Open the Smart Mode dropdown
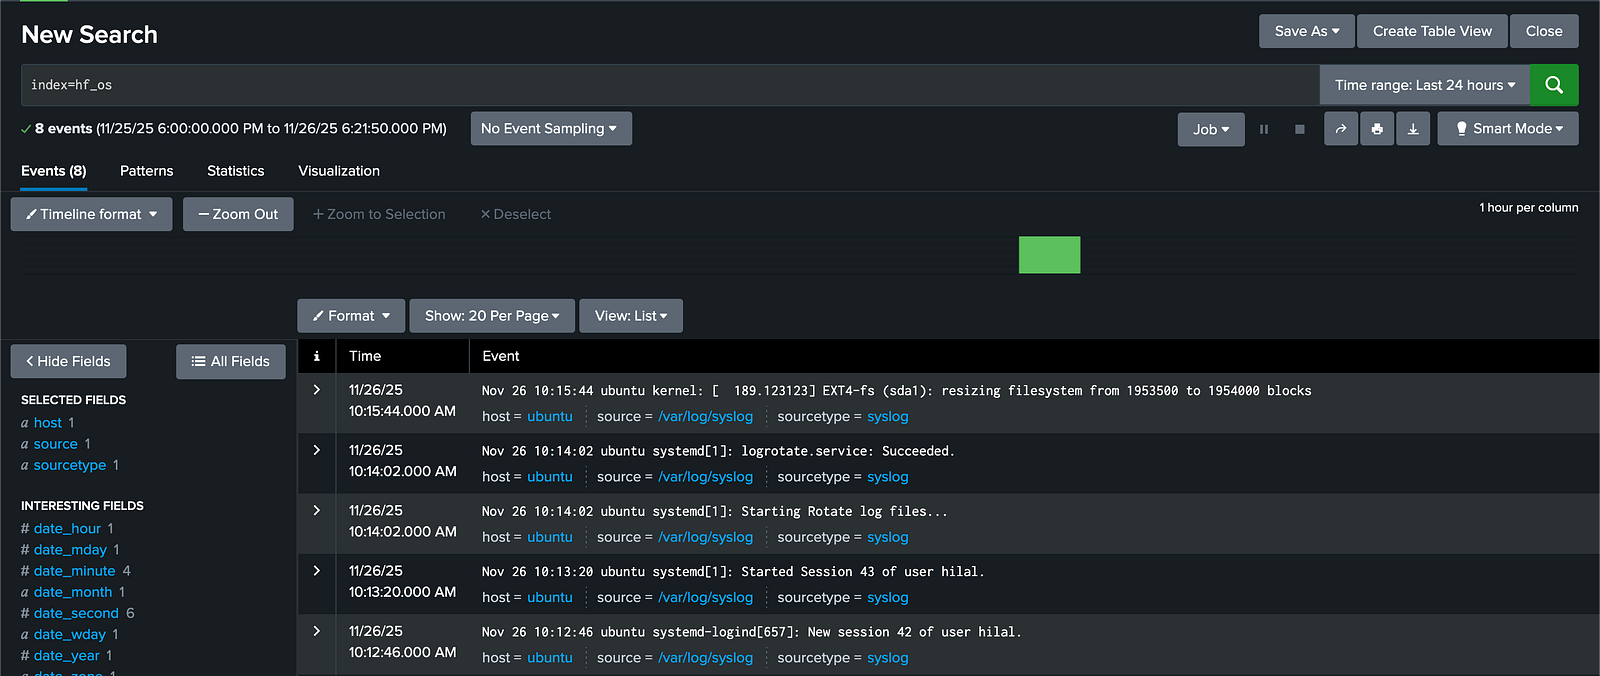 [1507, 129]
